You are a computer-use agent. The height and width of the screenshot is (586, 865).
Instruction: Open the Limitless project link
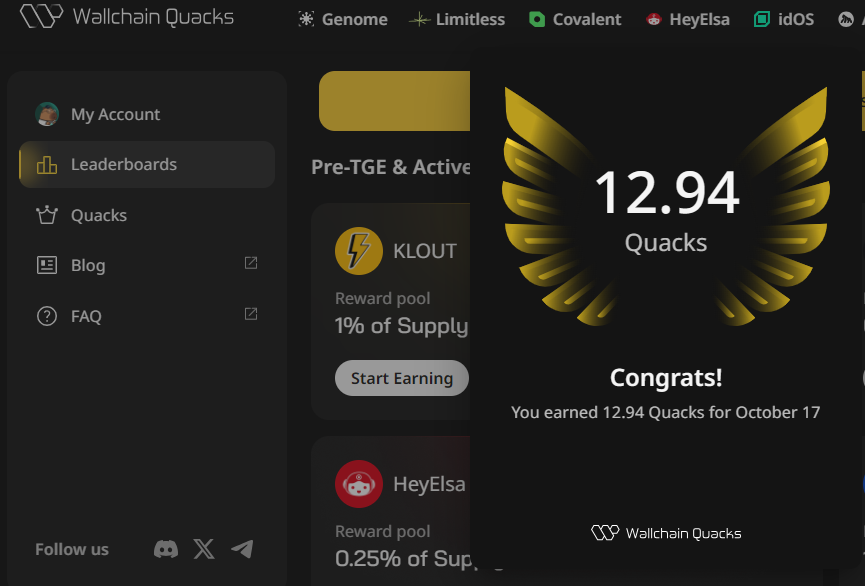(457, 19)
